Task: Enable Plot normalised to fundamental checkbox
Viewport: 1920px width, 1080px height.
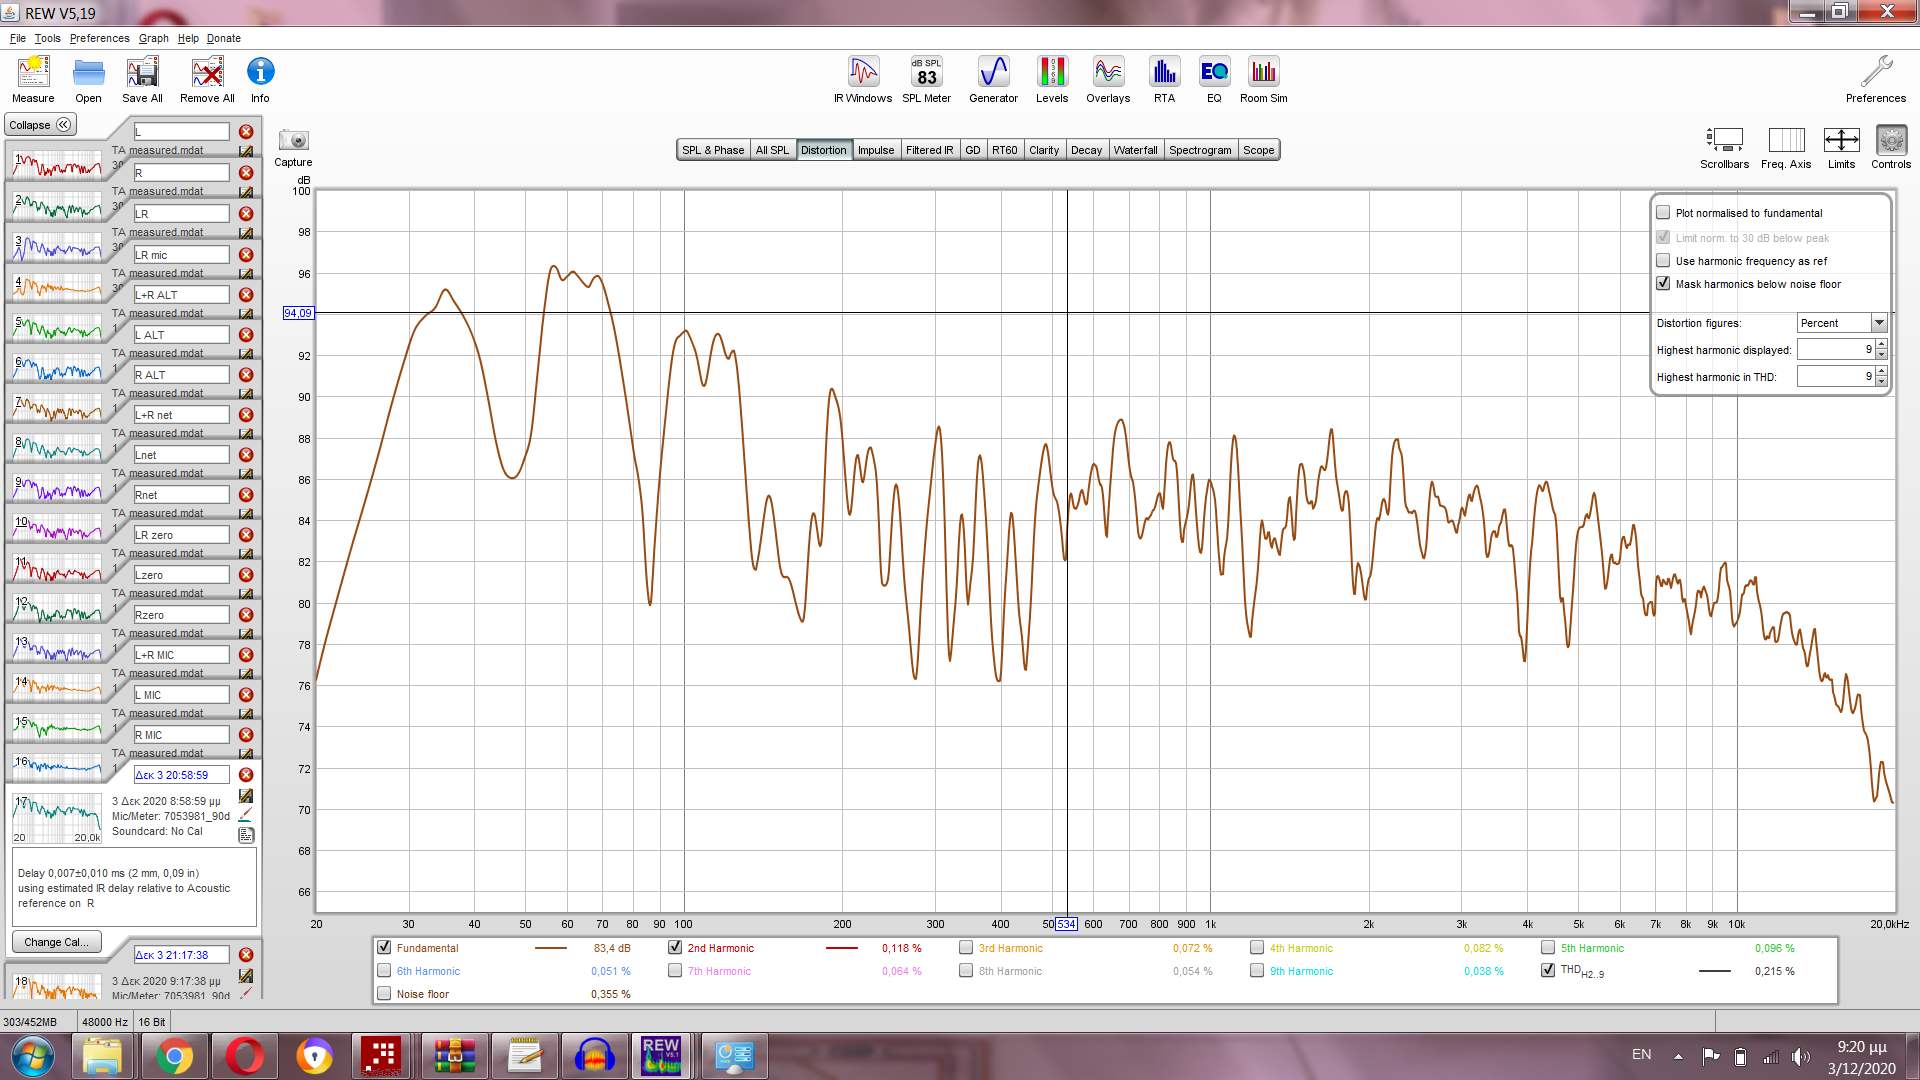Action: coord(1663,213)
